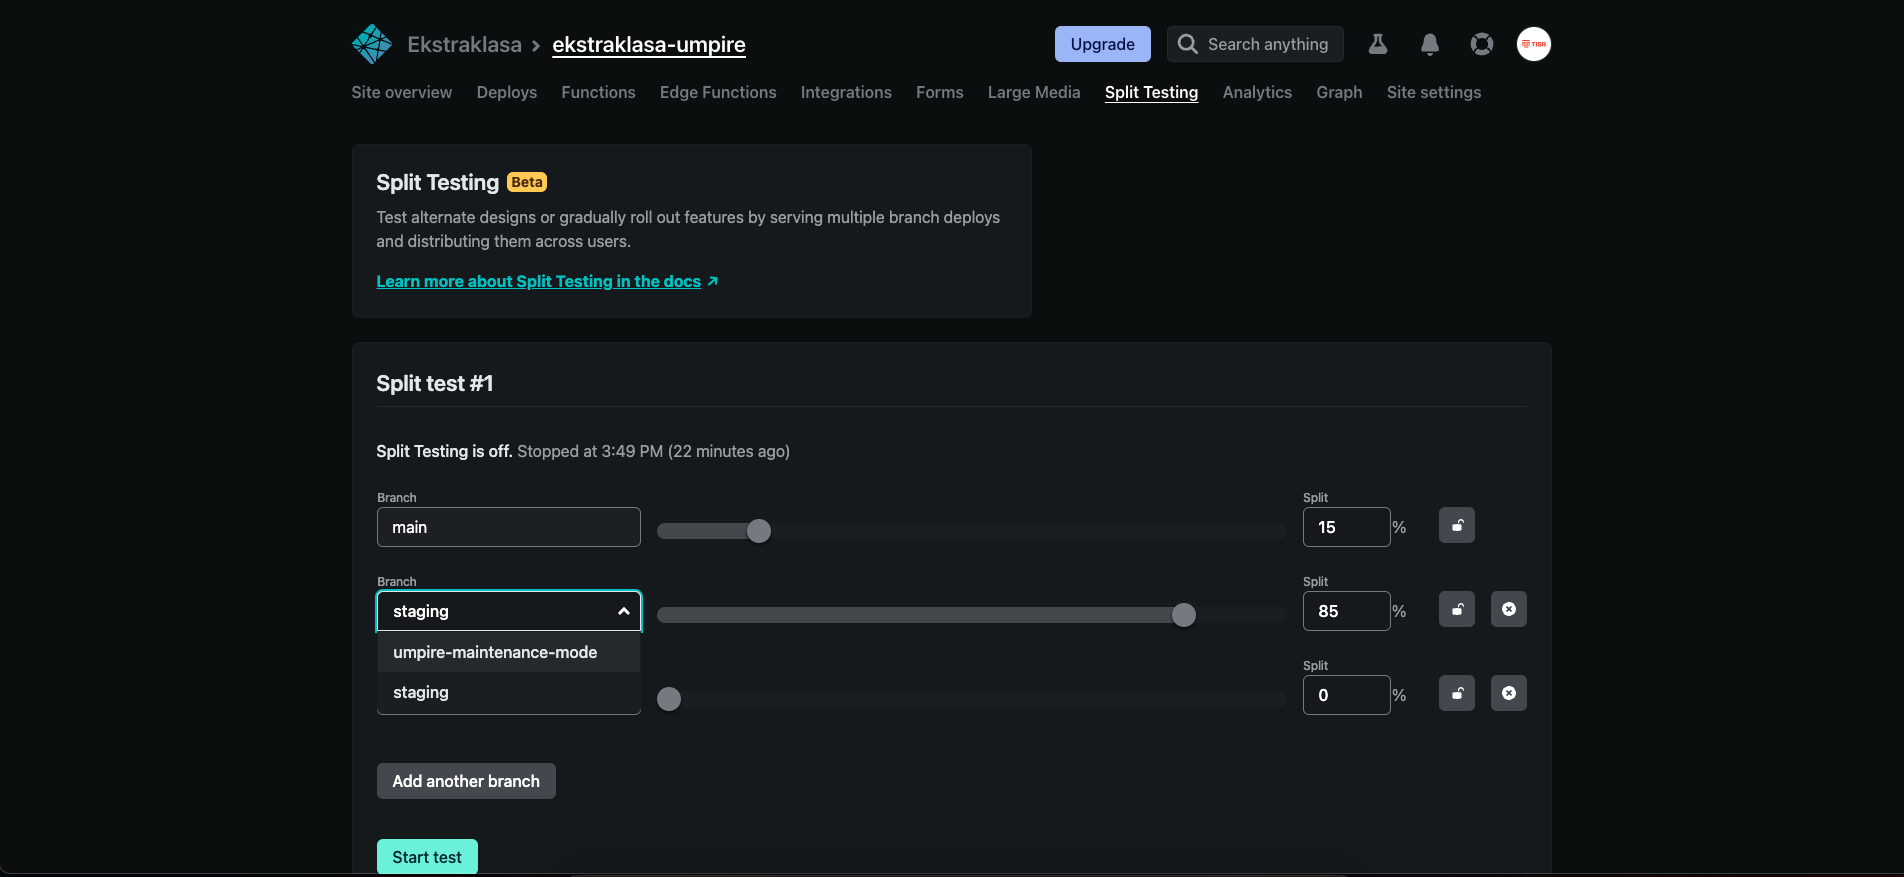Image resolution: width=1904 pixels, height=877 pixels.
Task: Click the 'Split test #1' heading
Action: click(435, 383)
